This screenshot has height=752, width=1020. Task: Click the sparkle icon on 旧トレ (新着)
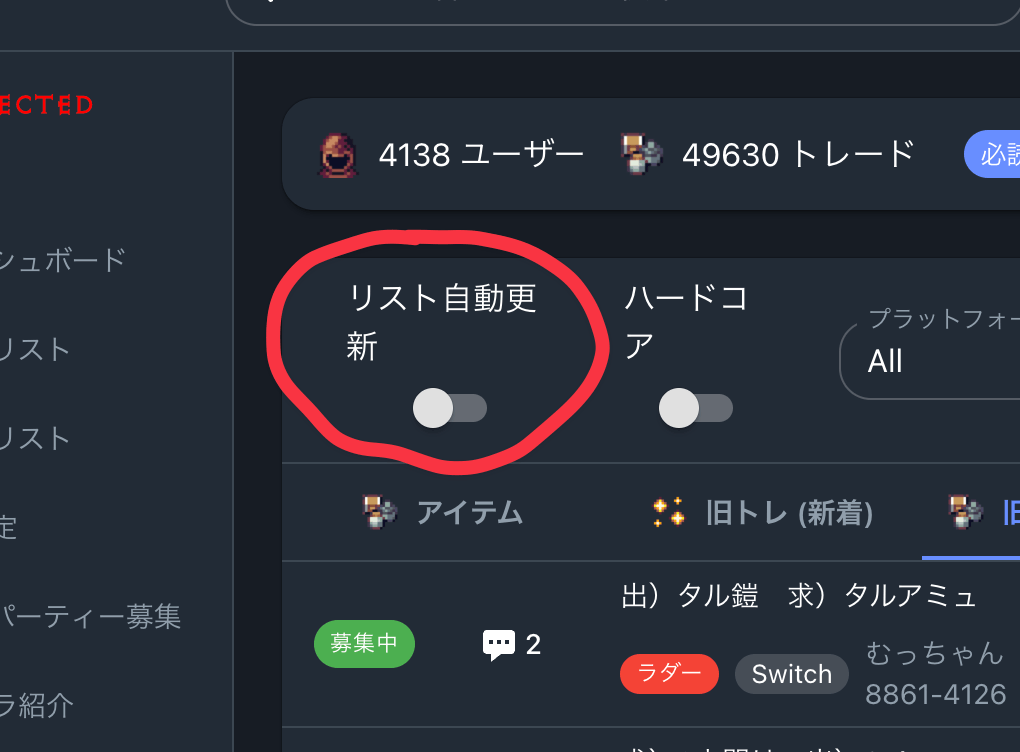[x=669, y=512]
